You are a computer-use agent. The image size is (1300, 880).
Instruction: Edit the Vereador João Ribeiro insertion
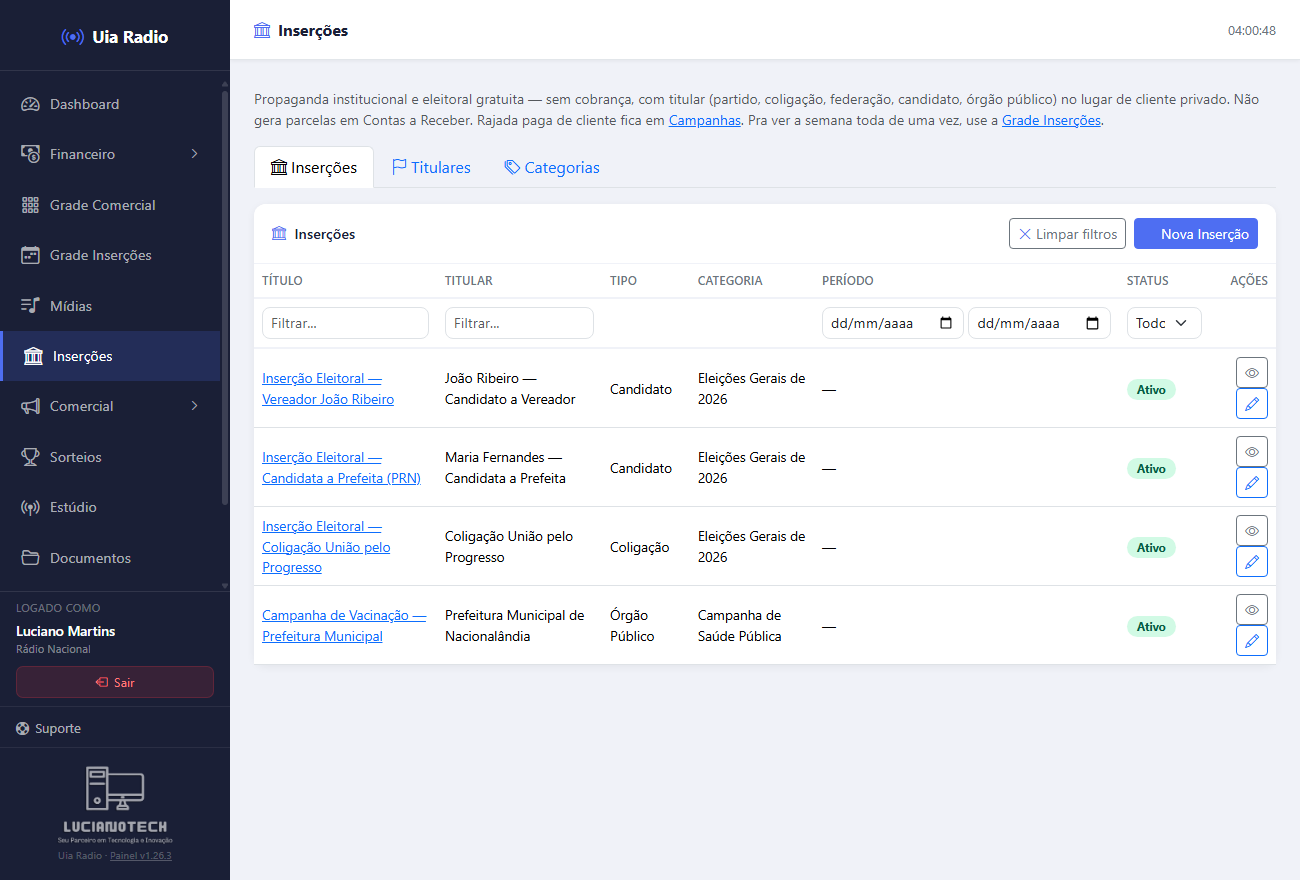(x=1251, y=403)
